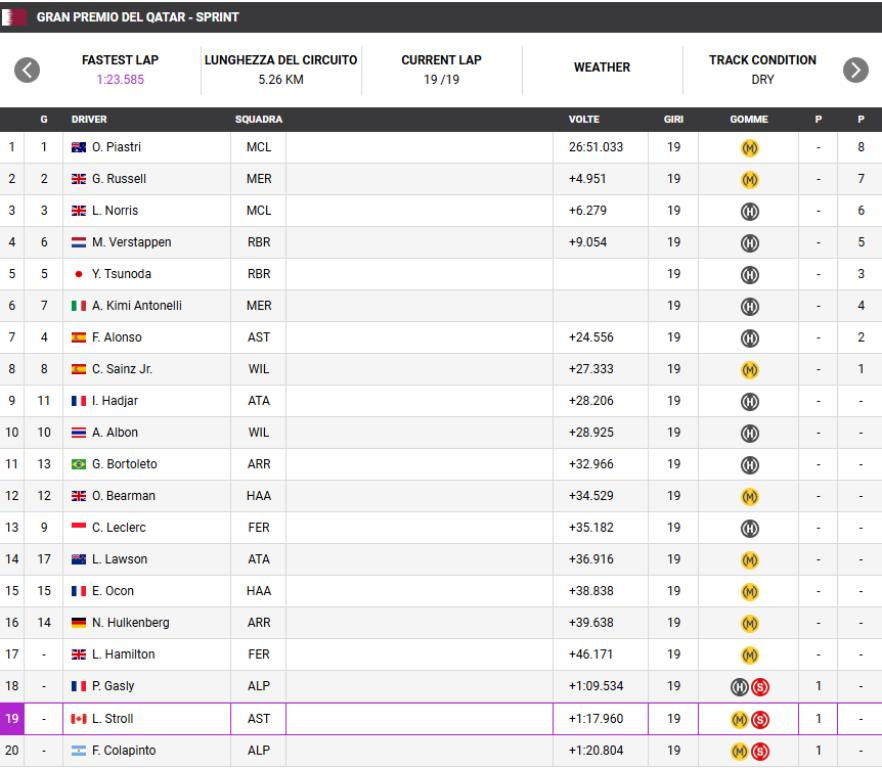Click the medium tyre icon in Lawson's row
The height and width of the screenshot is (768, 882).
coord(749,560)
